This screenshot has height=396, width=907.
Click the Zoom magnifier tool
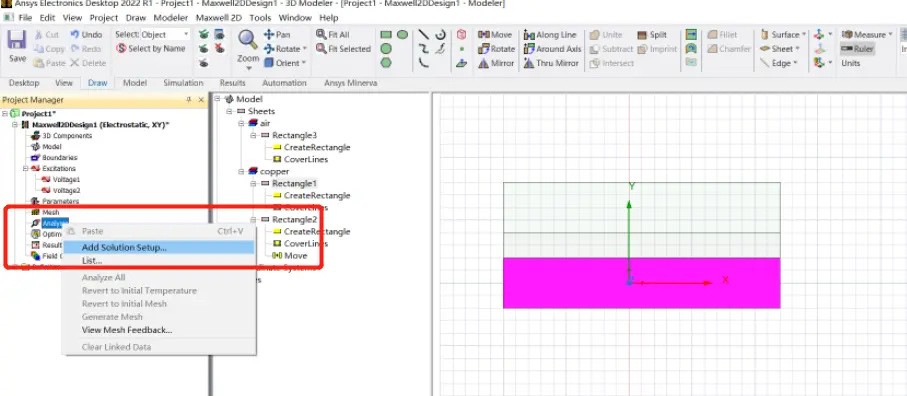[248, 40]
